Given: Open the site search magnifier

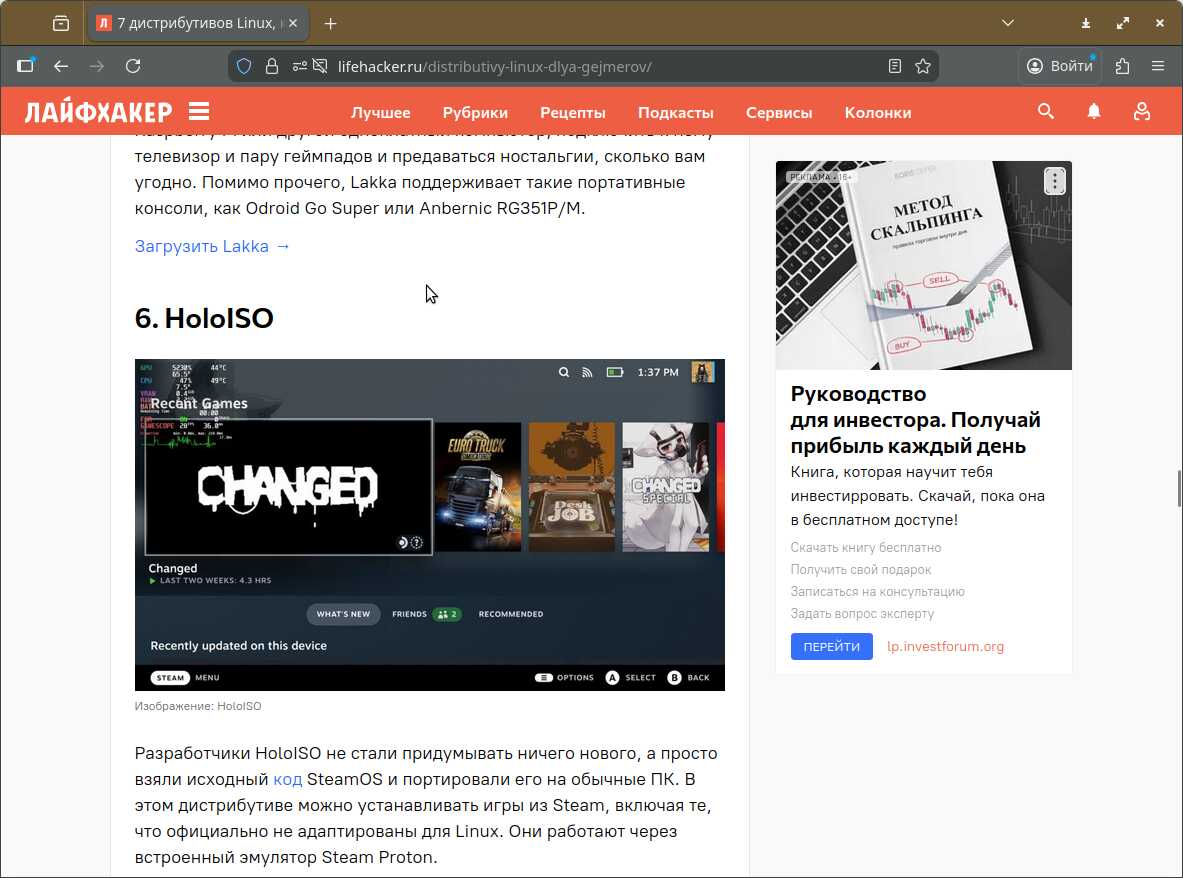Looking at the screenshot, I should click(x=1046, y=112).
